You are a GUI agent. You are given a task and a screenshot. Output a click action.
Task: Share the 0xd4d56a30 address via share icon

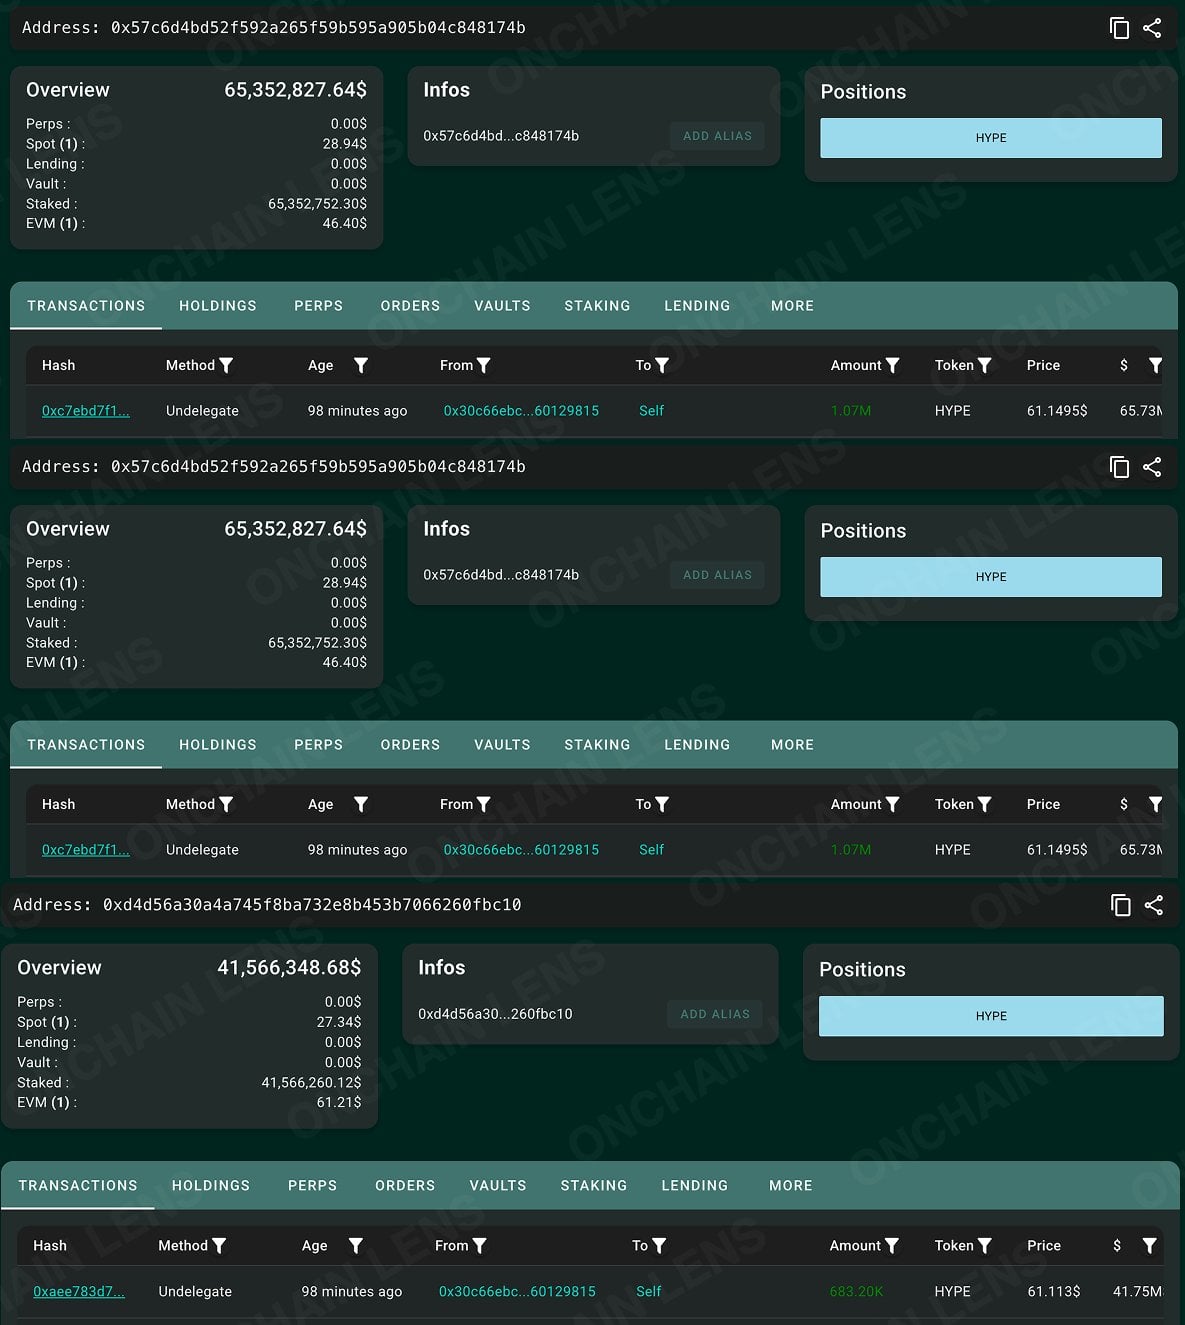[x=1153, y=905]
